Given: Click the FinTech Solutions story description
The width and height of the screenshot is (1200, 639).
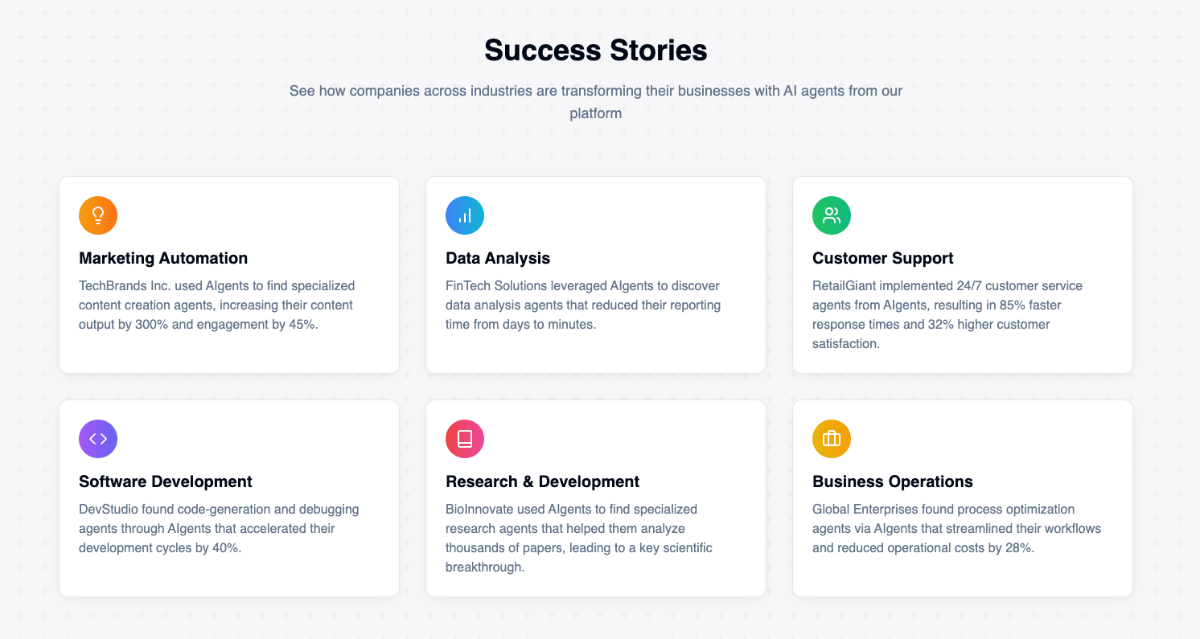Looking at the screenshot, I should click(584, 305).
